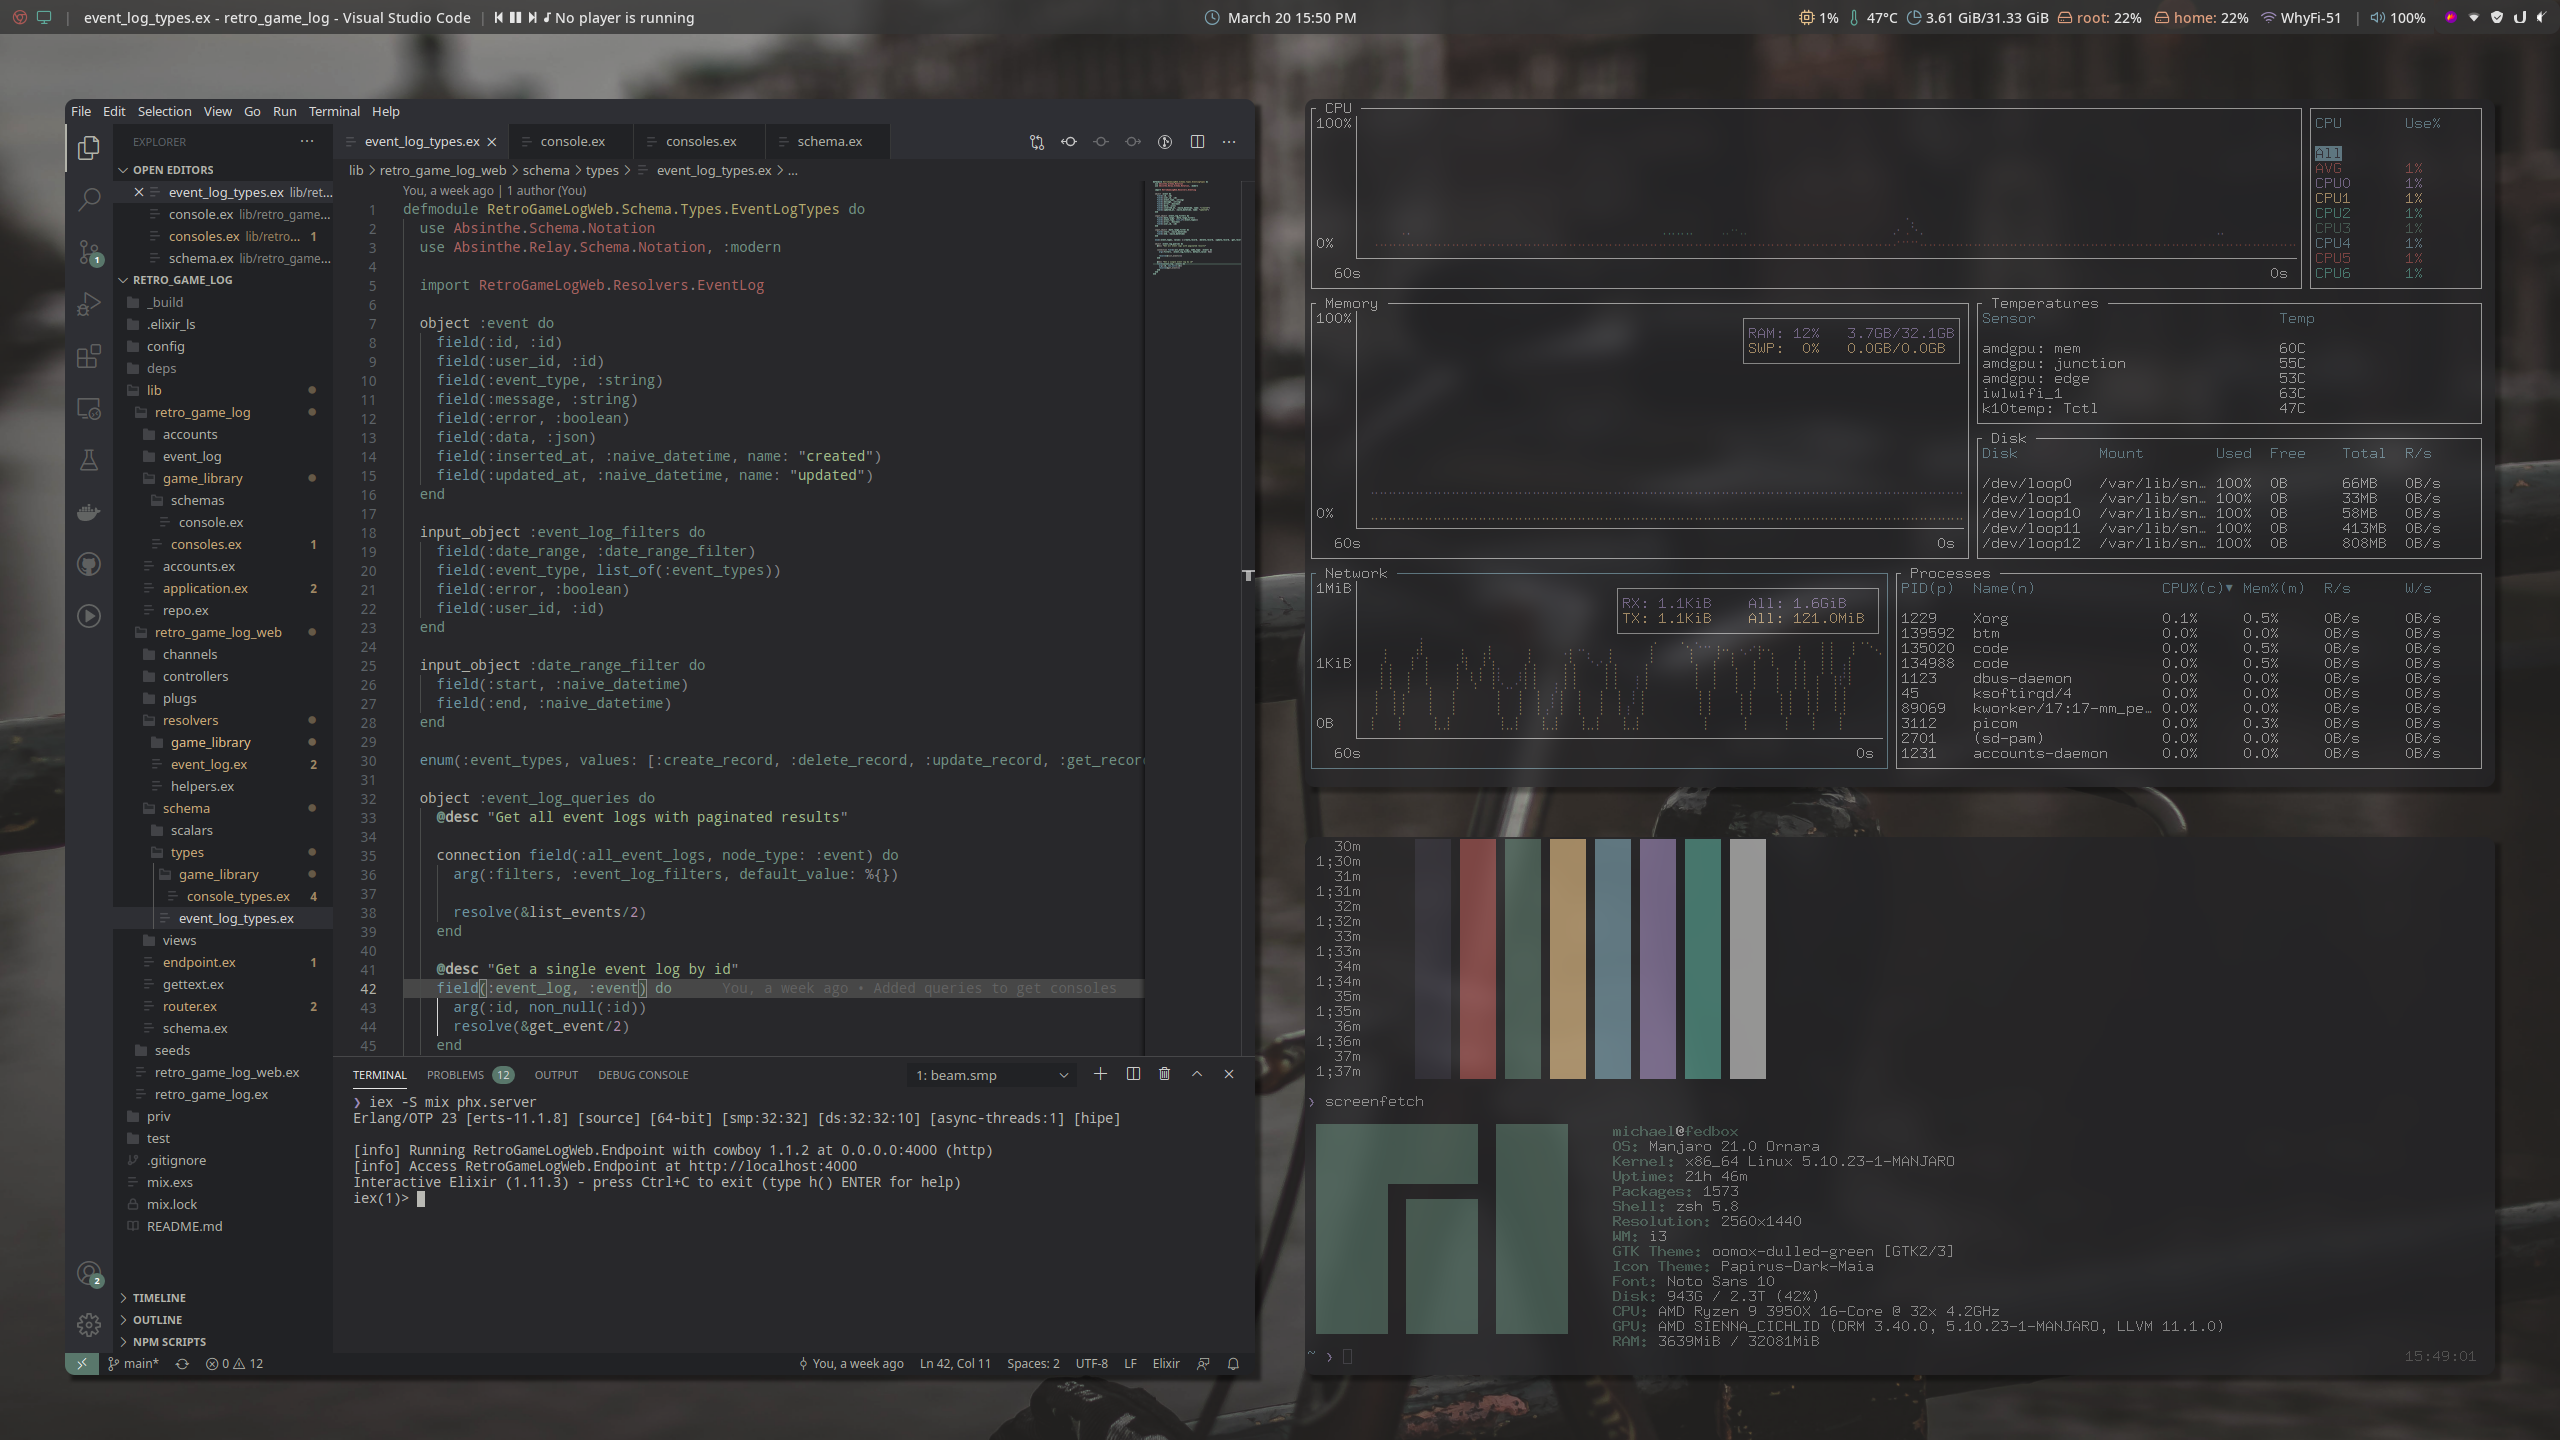Image resolution: width=2560 pixels, height=1440 pixels.
Task: Select router.ex in the Explorer tree
Action: pyautogui.click(x=190, y=1006)
